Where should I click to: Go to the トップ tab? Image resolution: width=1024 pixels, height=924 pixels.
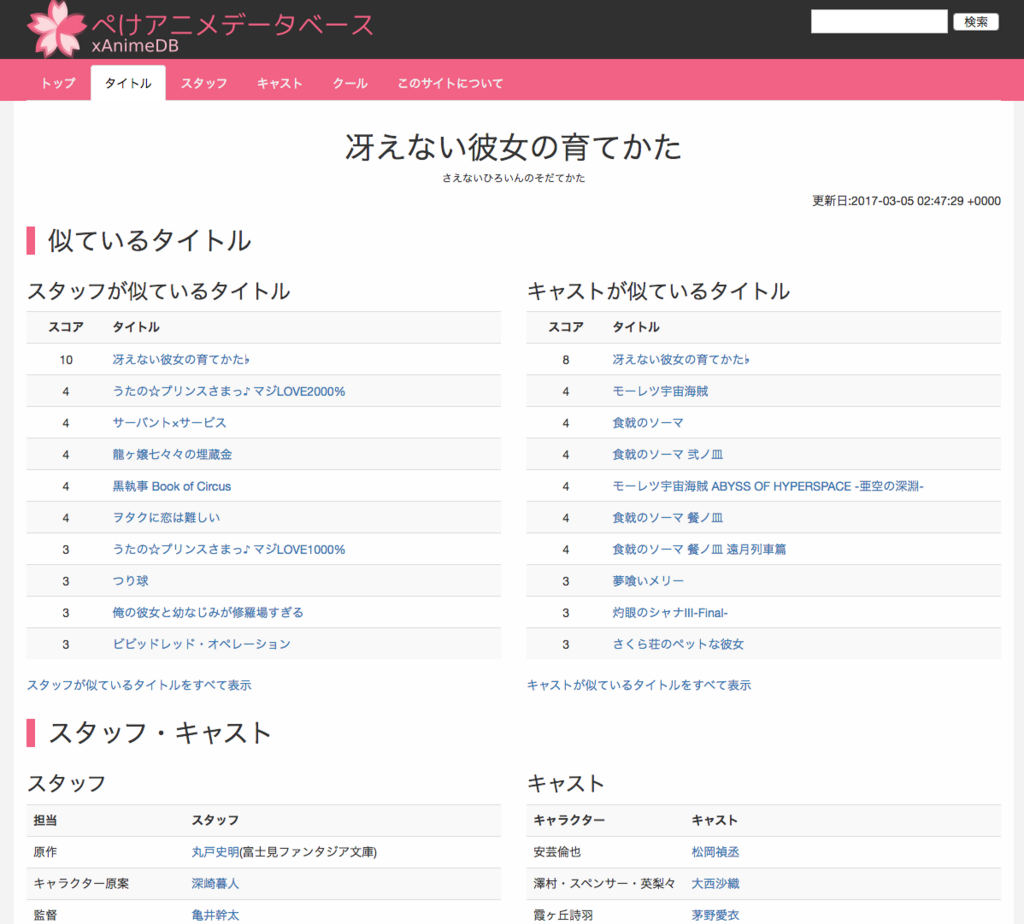click(x=58, y=83)
